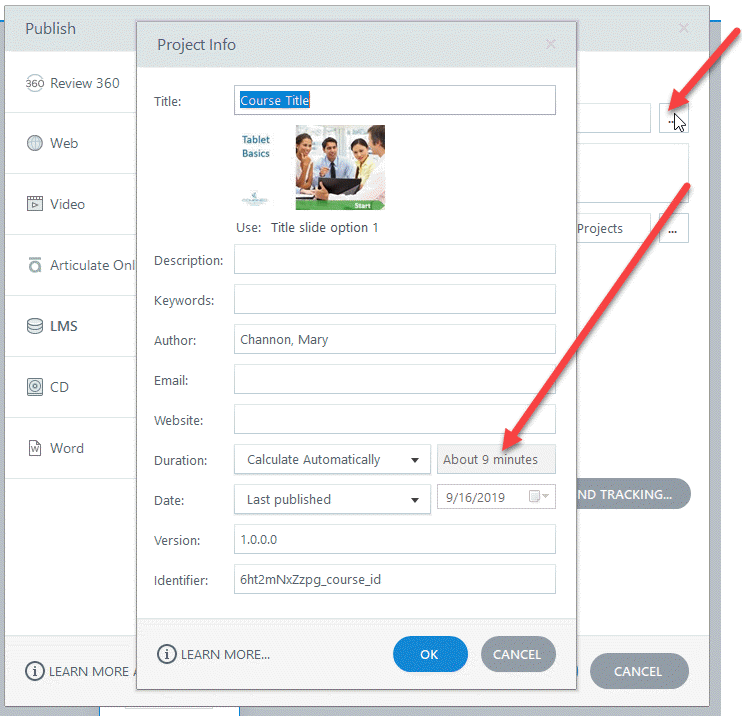Image resolution: width=742 pixels, height=716 pixels.
Task: Click the Title input field
Action: coord(395,100)
